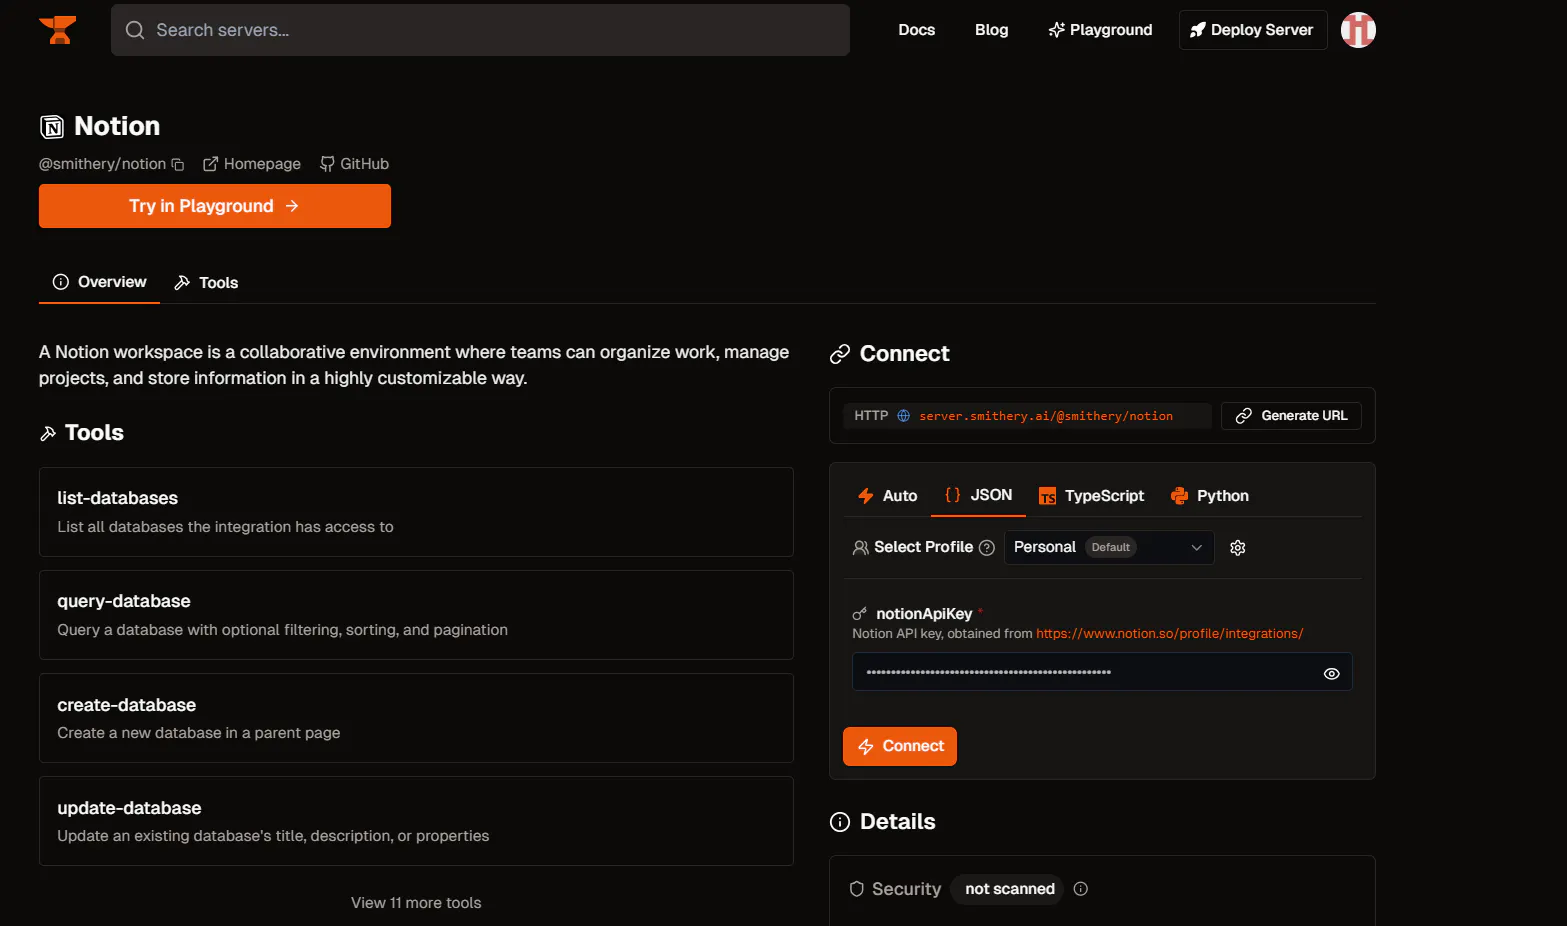Screen dimensions: 1567x926
Task: Open the GitHub repository link
Action: click(355, 164)
